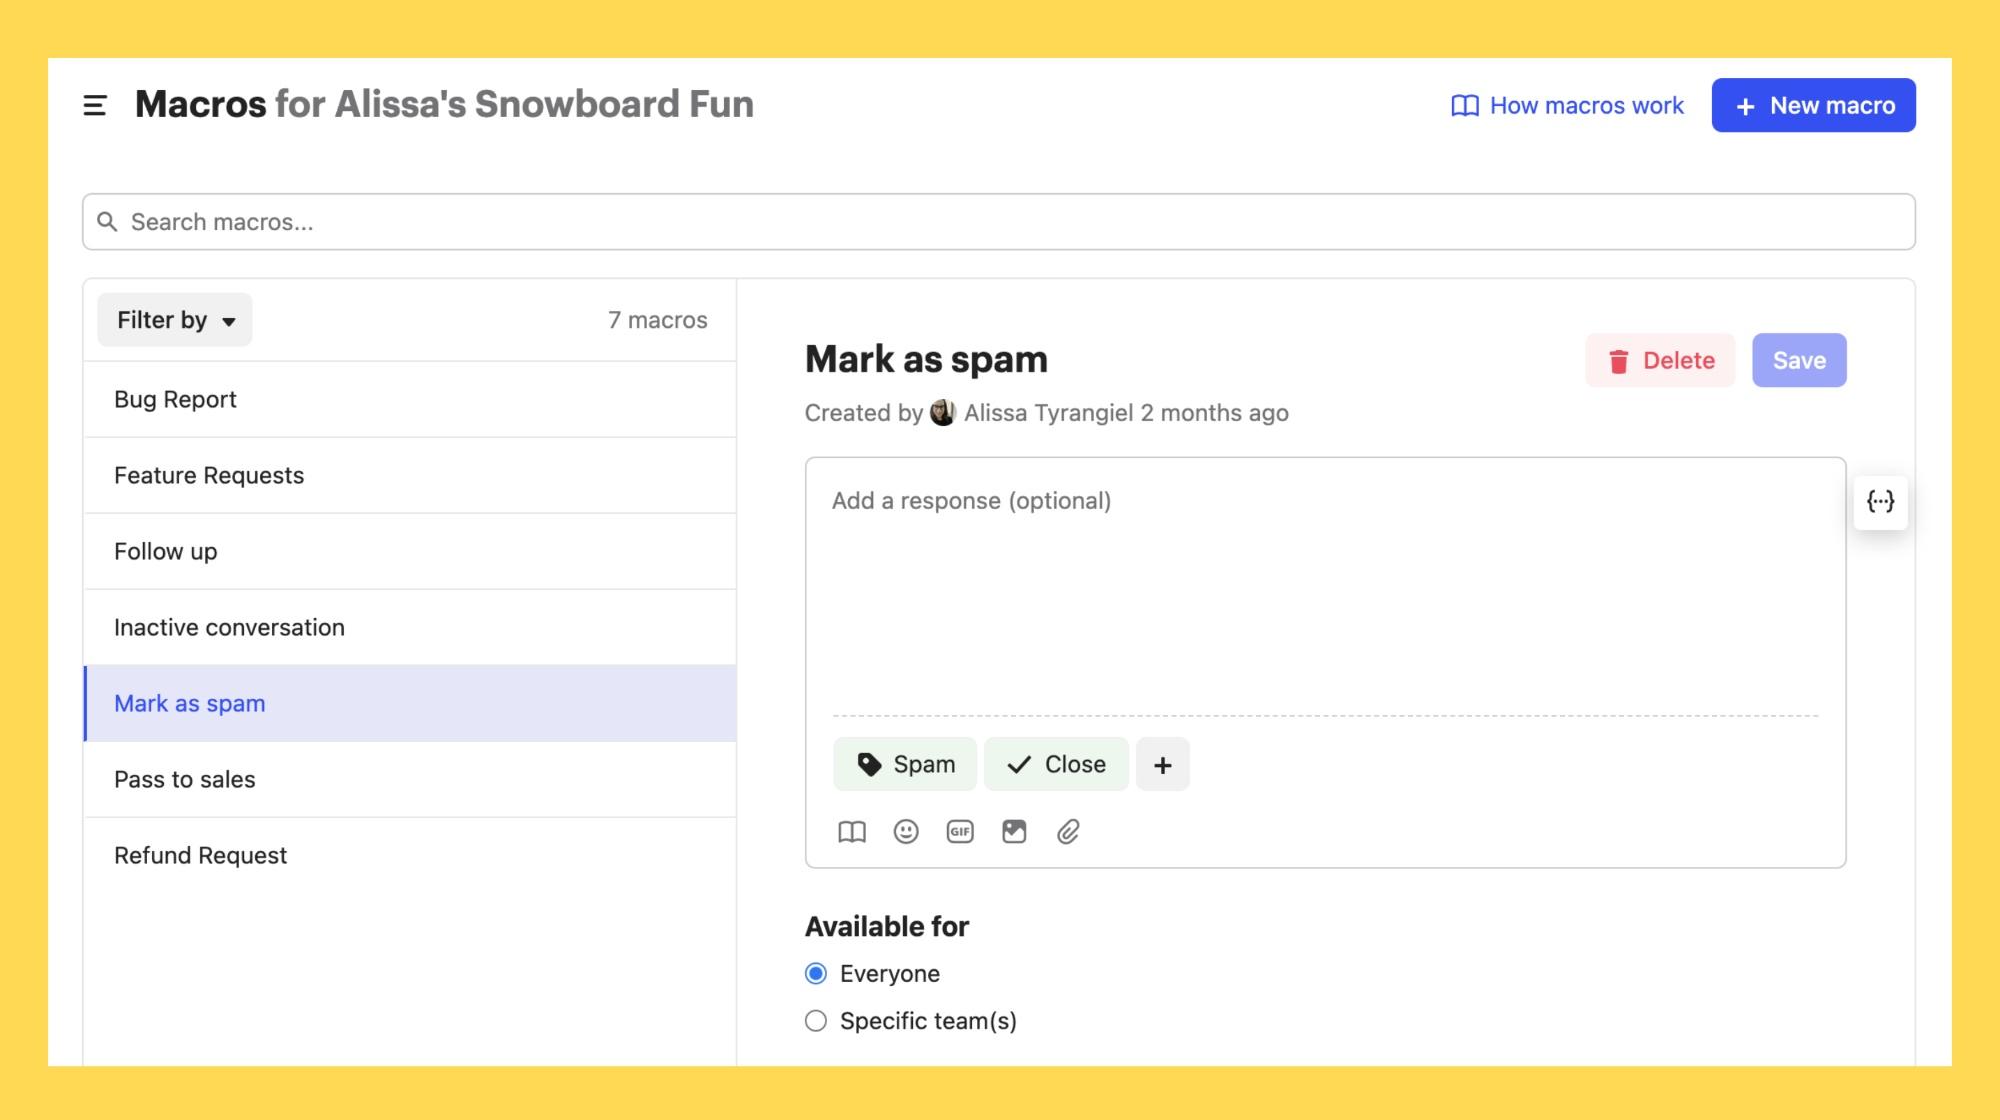Attach a file using the paperclip icon
This screenshot has height=1120, width=2000.
point(1068,831)
